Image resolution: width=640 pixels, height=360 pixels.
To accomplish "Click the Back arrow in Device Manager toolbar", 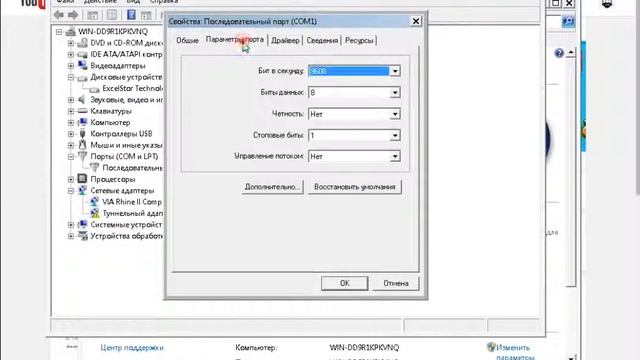I will coord(59,16).
